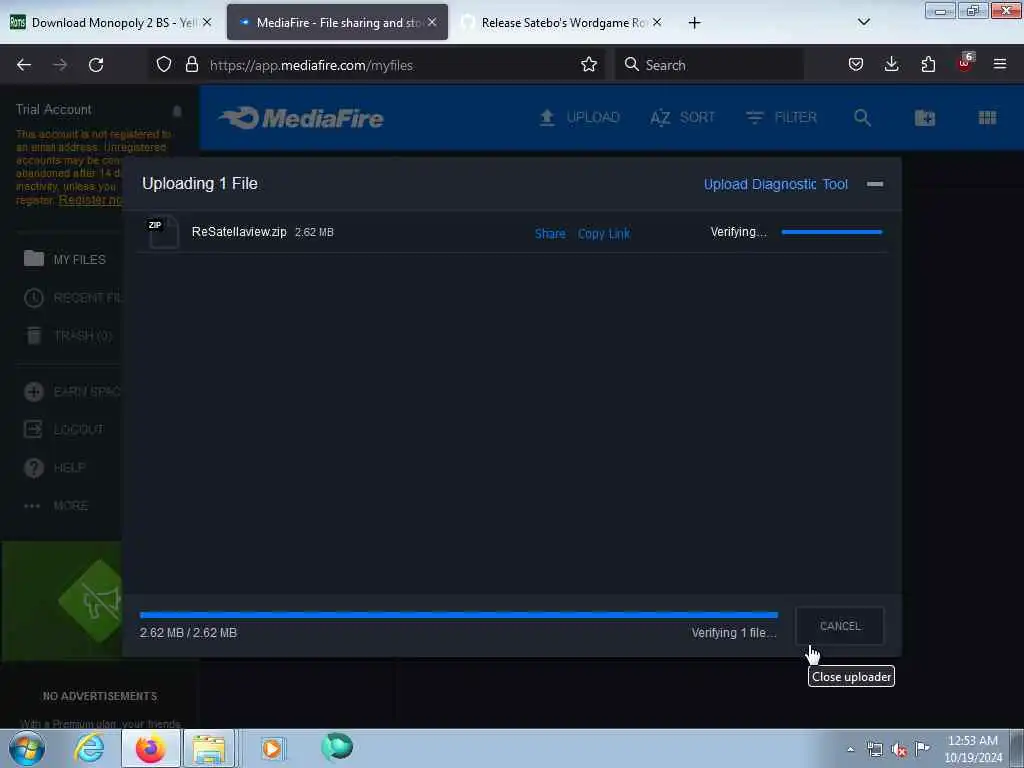The height and width of the screenshot is (768, 1024).
Task: Open the Pocket save icon
Action: tap(856, 64)
